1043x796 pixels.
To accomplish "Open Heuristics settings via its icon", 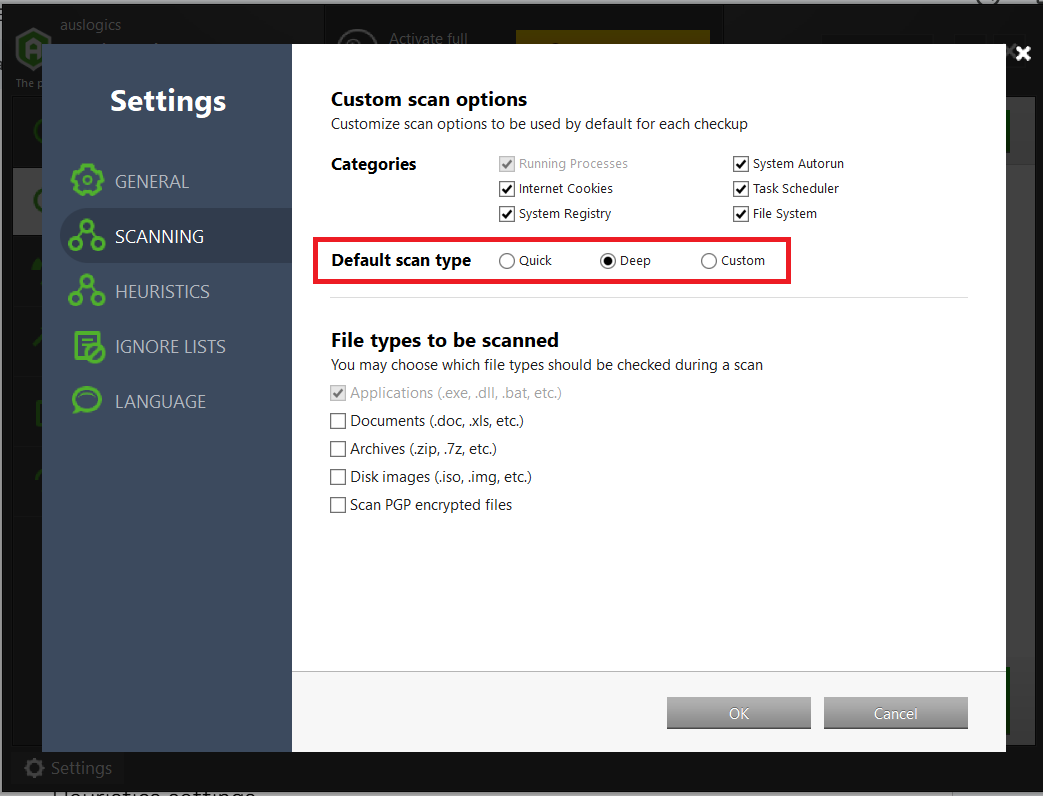I will click(87, 290).
